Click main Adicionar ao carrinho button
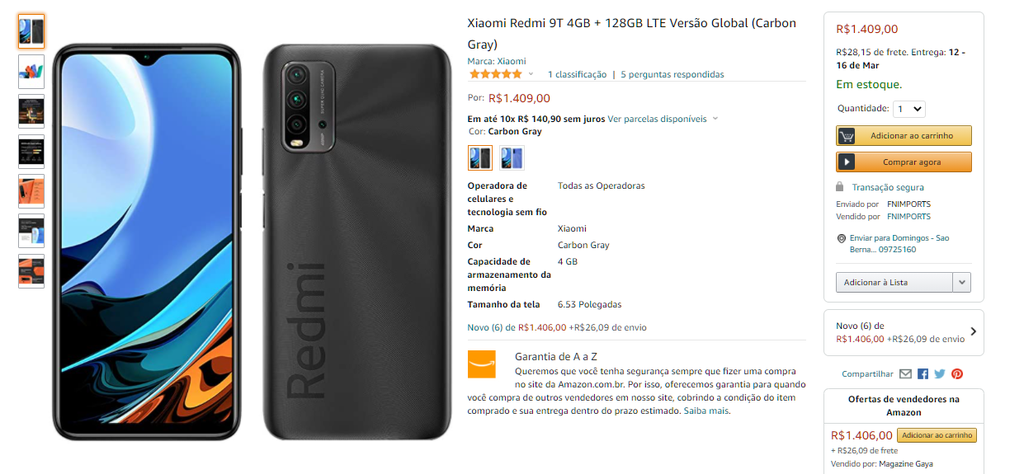This screenshot has width=1024, height=474. point(904,136)
